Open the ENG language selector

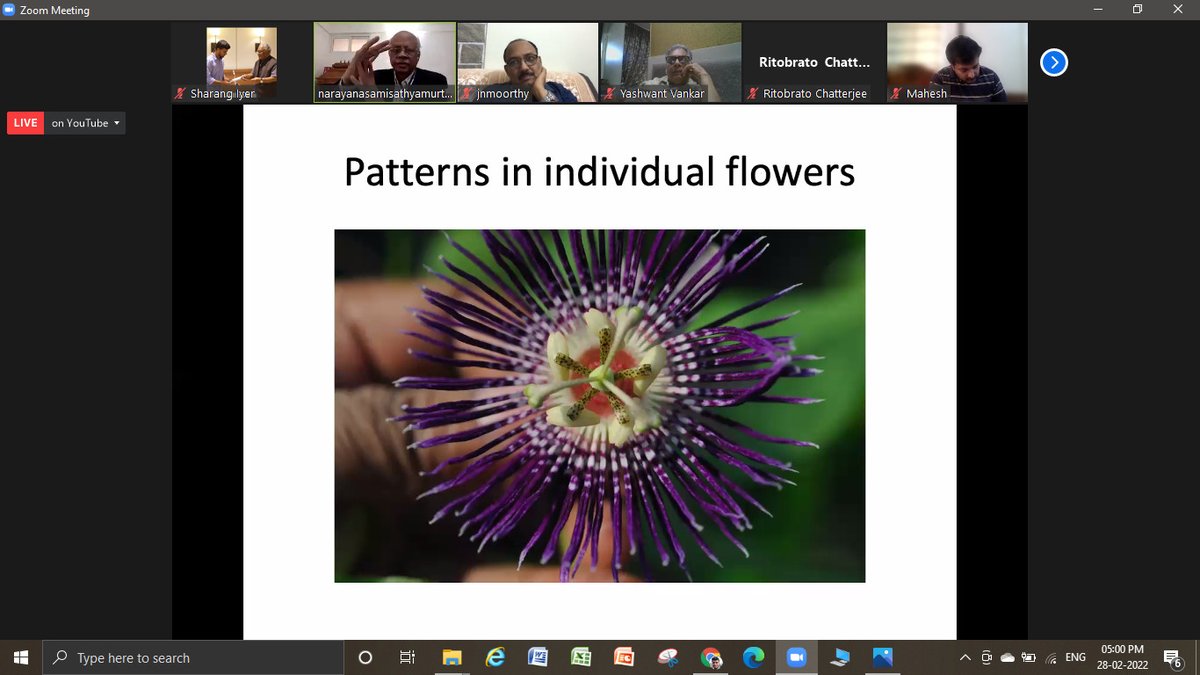coord(1075,657)
